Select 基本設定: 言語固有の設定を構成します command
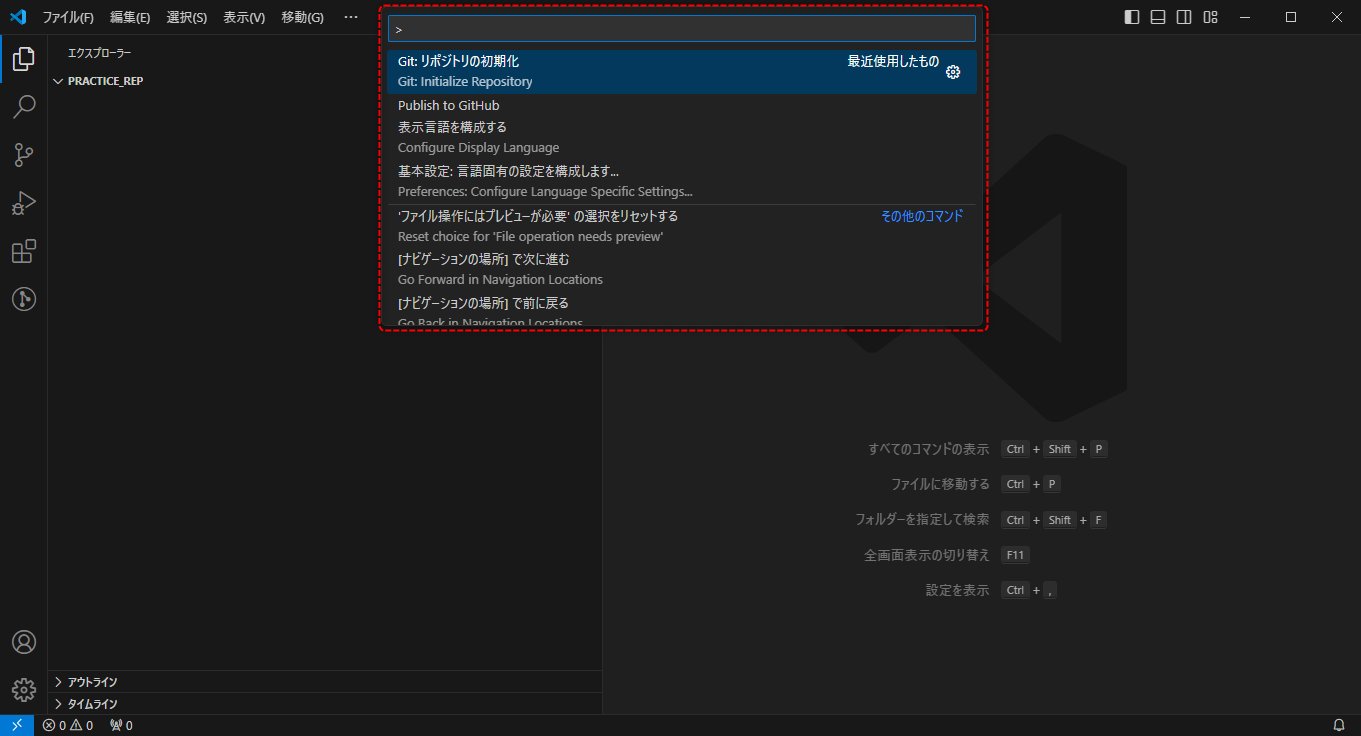Viewport: 1361px width, 736px height. click(682, 182)
